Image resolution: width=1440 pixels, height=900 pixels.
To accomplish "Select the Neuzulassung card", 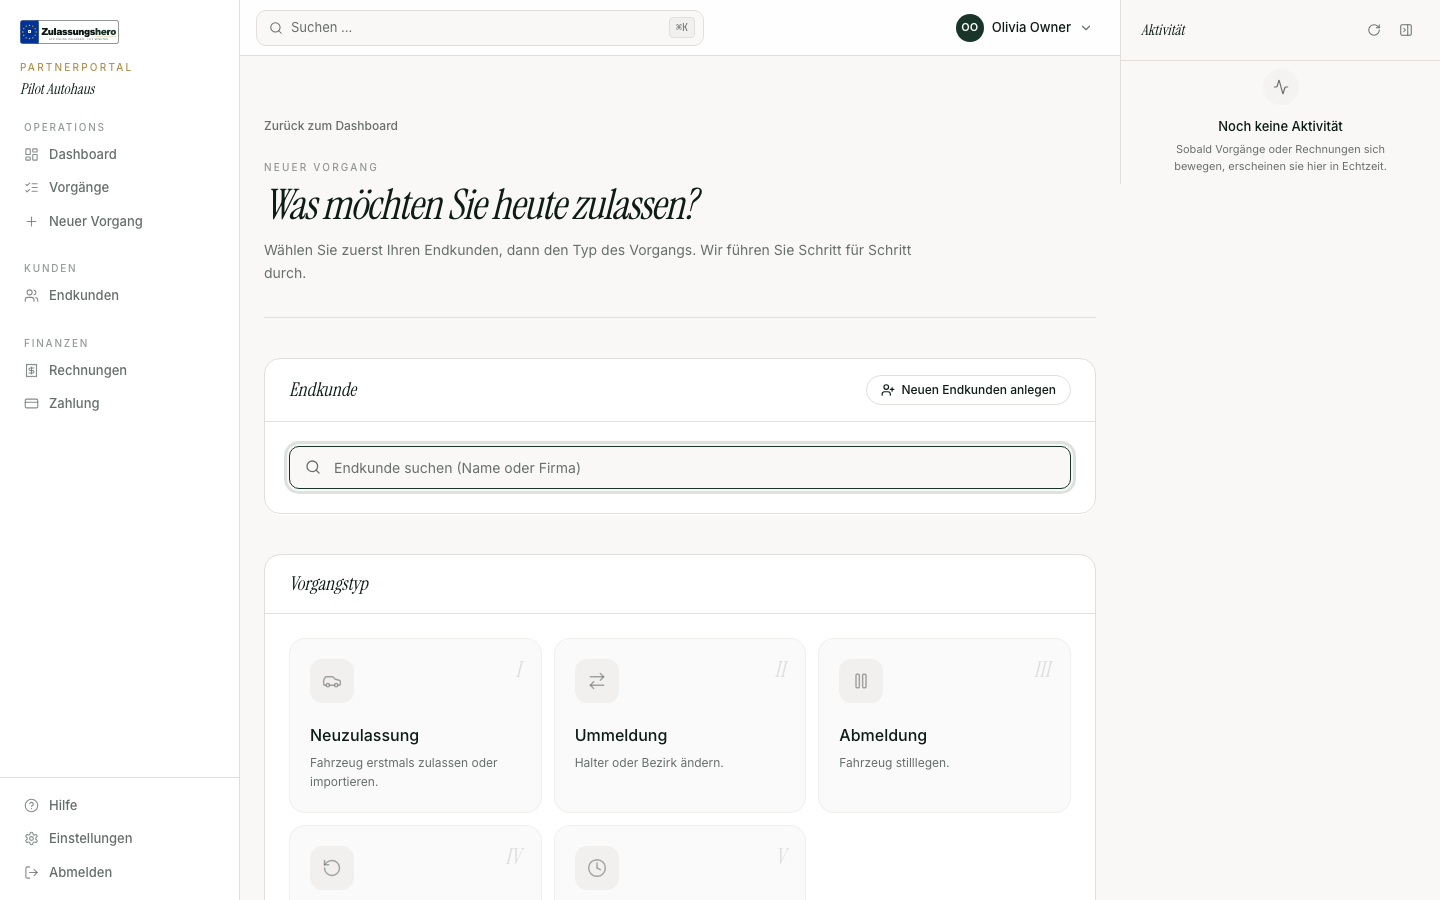I will tap(415, 726).
